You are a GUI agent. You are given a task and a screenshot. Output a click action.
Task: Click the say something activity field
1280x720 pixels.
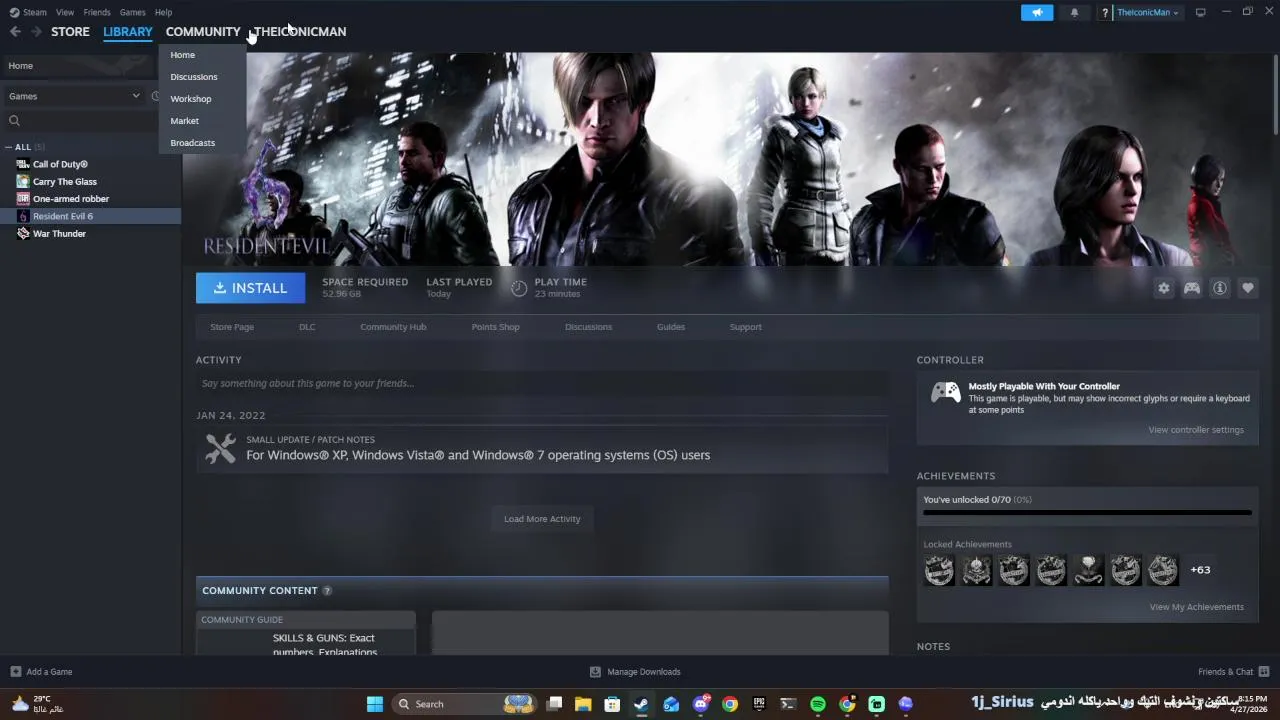coord(542,383)
